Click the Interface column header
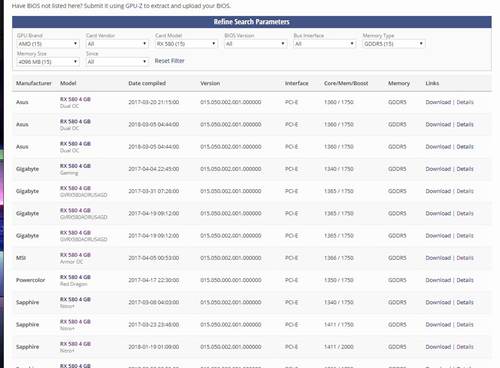 pos(297,83)
